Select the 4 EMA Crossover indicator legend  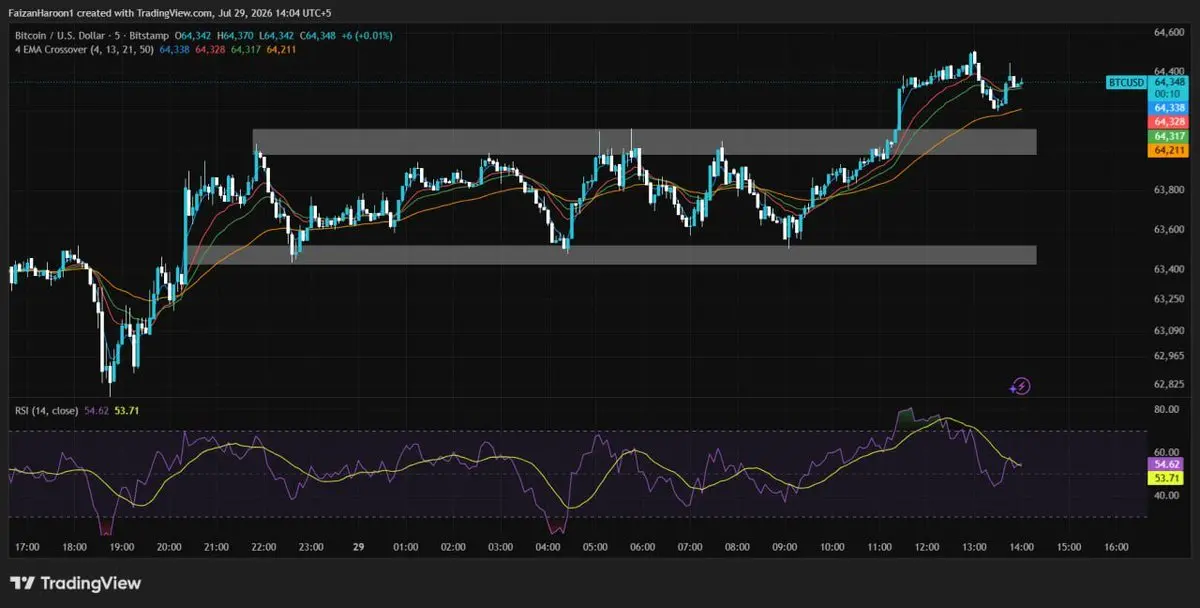84,49
